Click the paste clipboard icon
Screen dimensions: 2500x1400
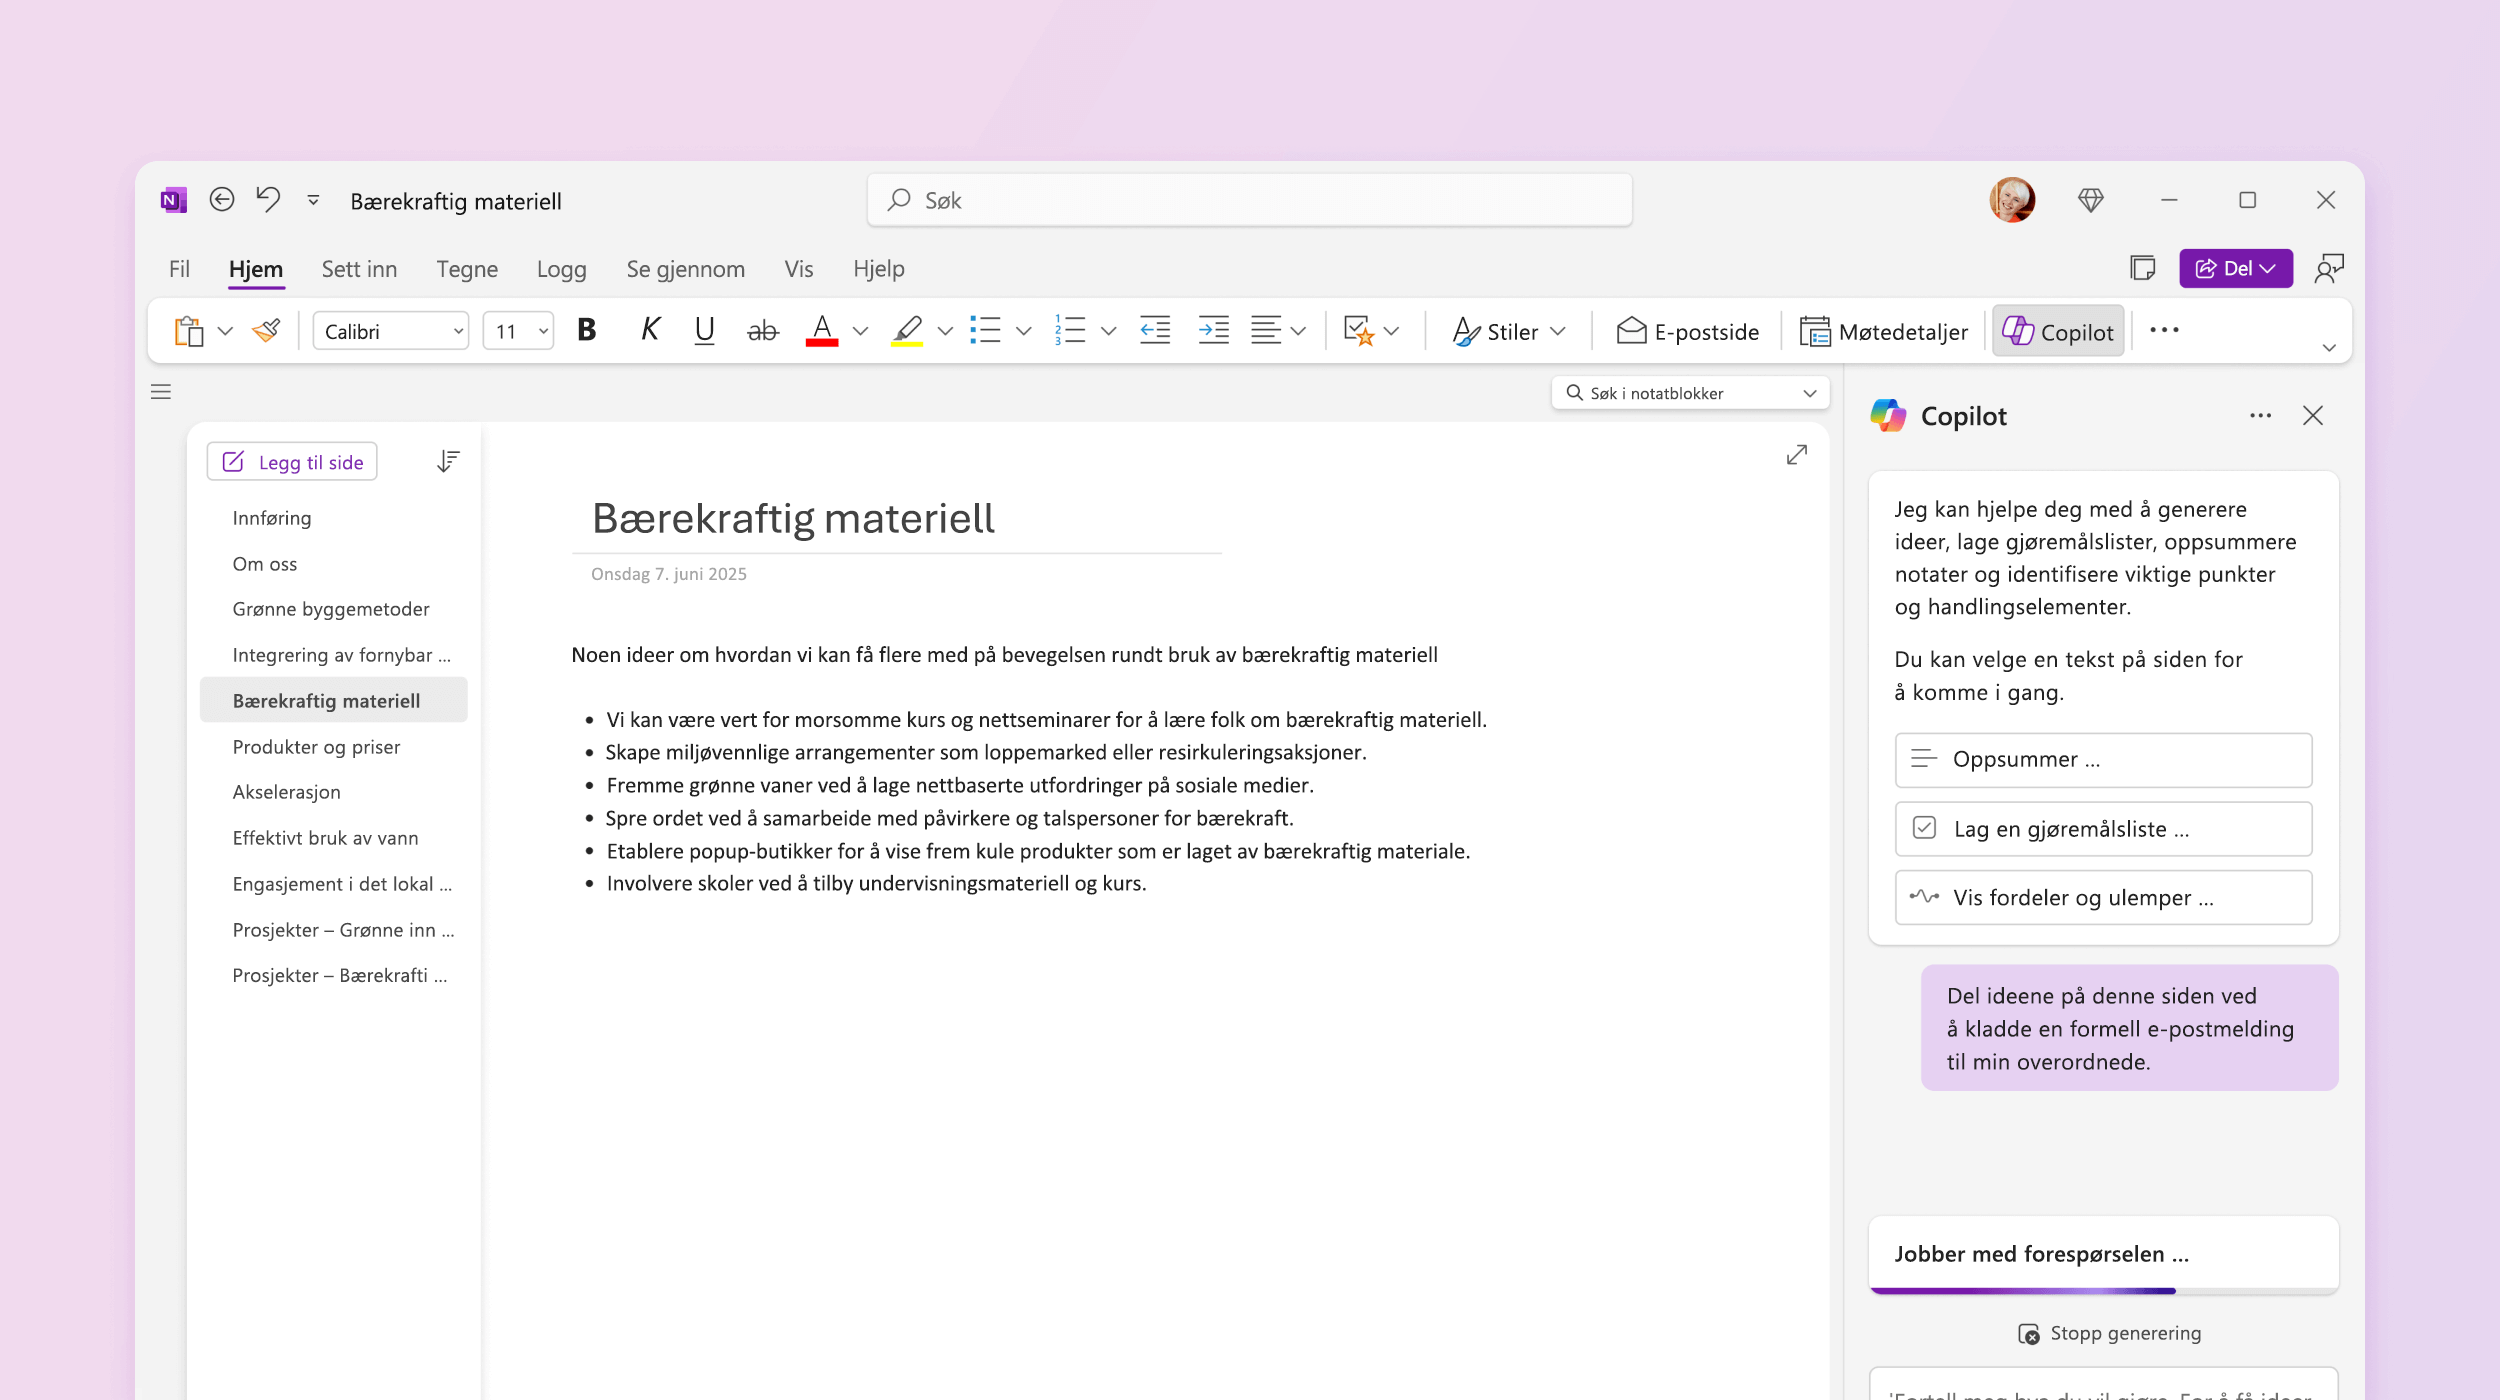click(189, 331)
